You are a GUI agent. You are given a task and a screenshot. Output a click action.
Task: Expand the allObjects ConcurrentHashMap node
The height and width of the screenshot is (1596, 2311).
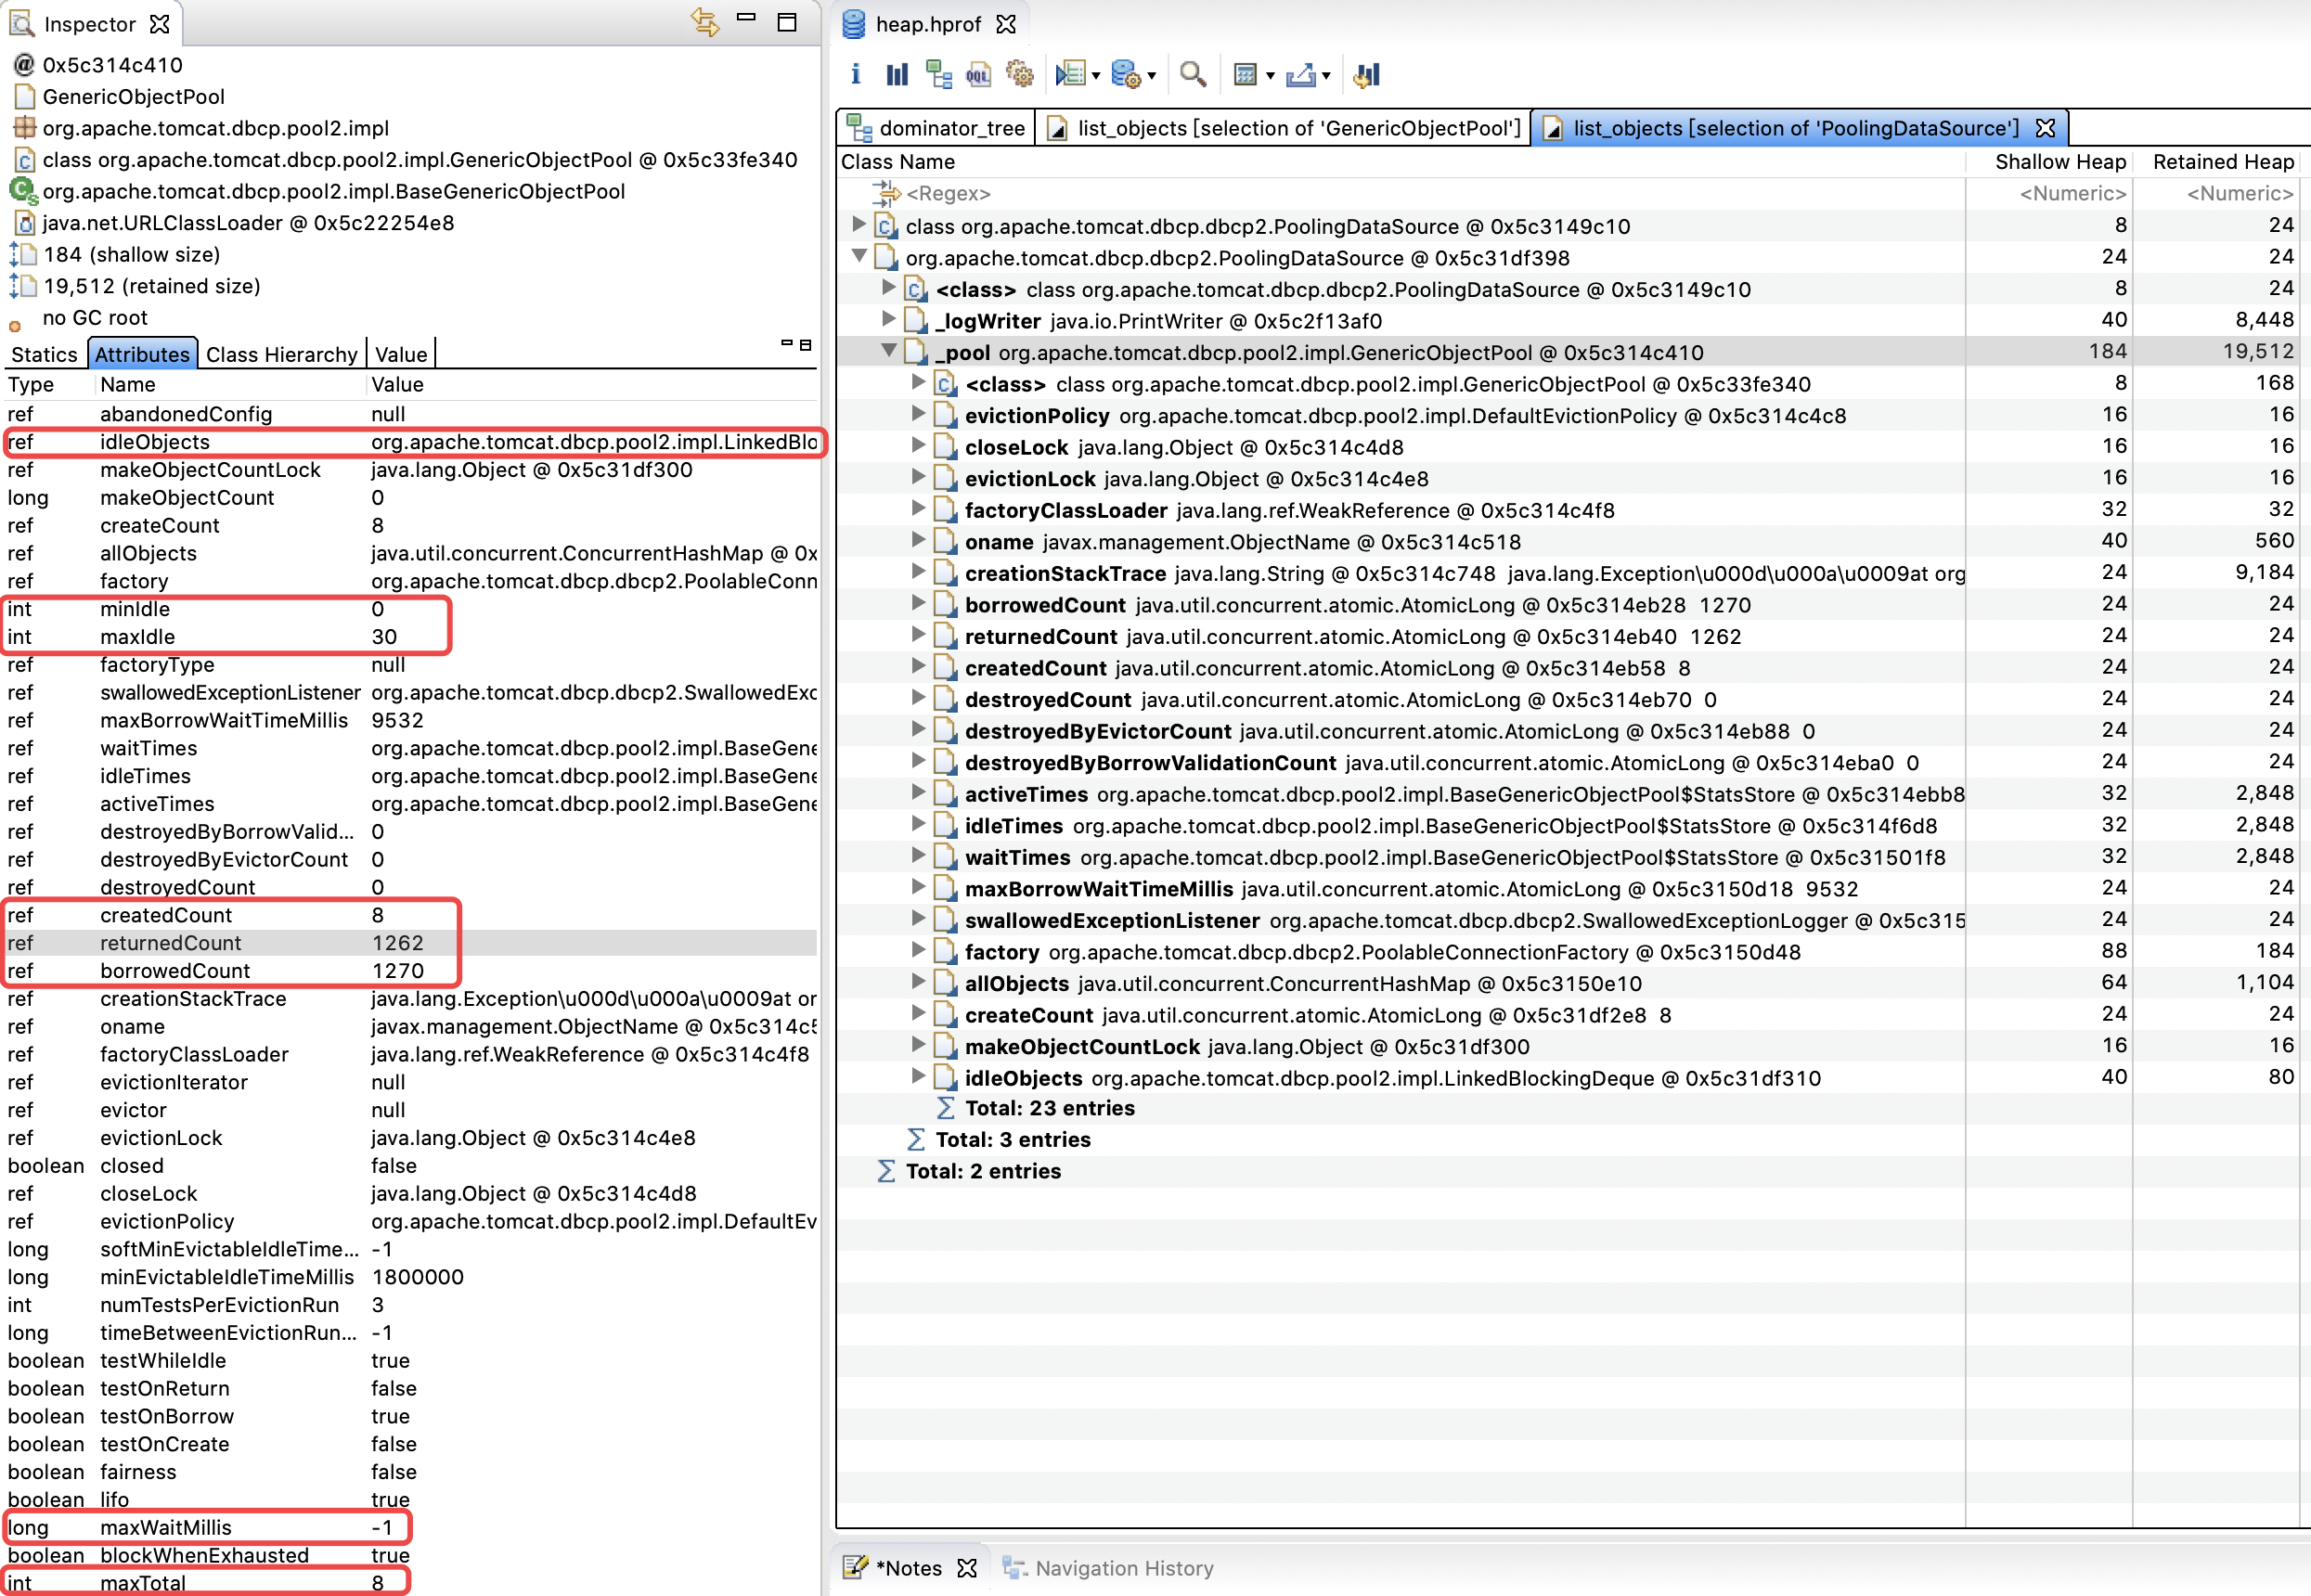click(x=918, y=981)
